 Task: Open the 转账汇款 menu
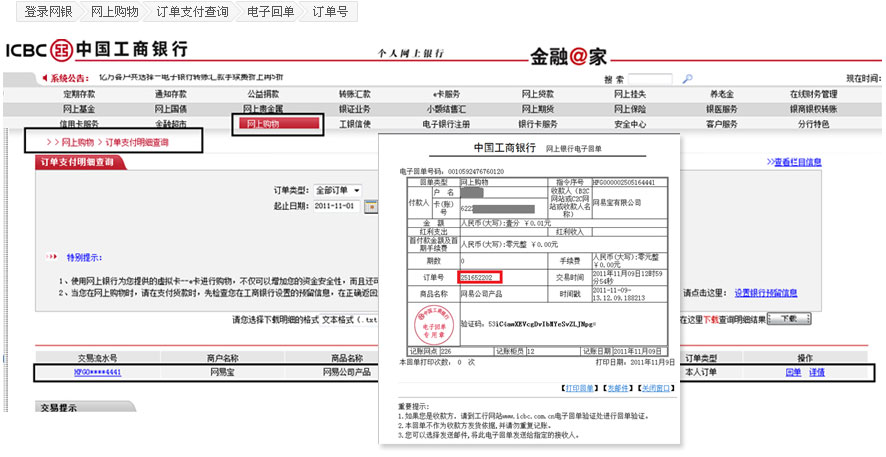[x=355, y=94]
